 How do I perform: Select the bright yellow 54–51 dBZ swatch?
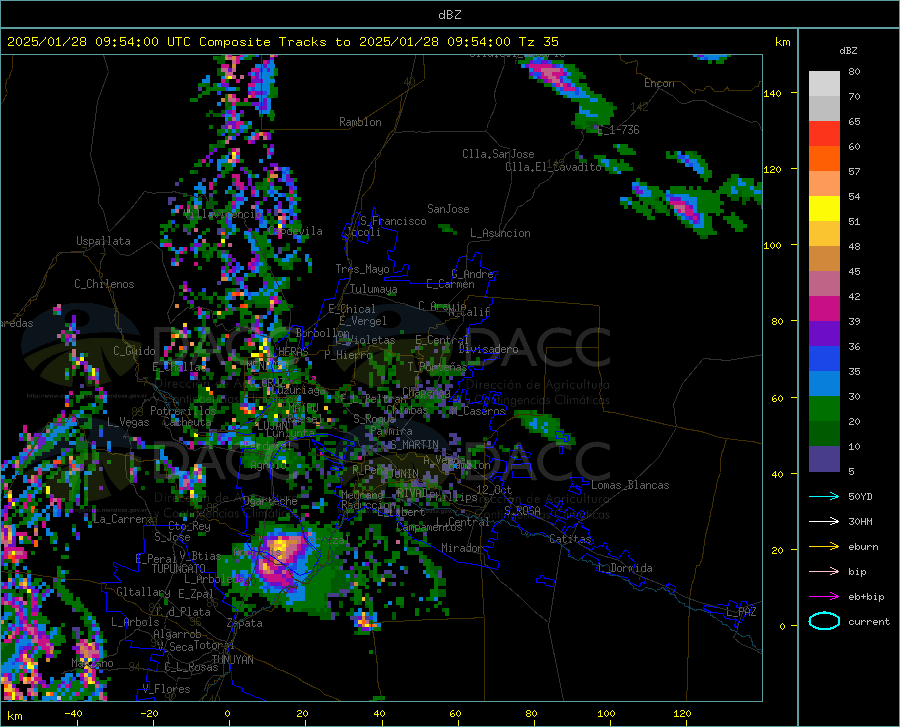click(824, 209)
